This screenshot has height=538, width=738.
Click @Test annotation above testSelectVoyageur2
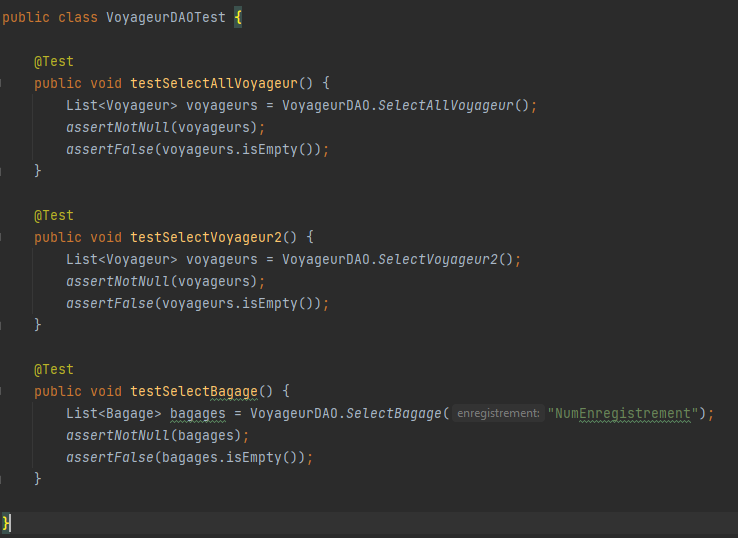(54, 216)
